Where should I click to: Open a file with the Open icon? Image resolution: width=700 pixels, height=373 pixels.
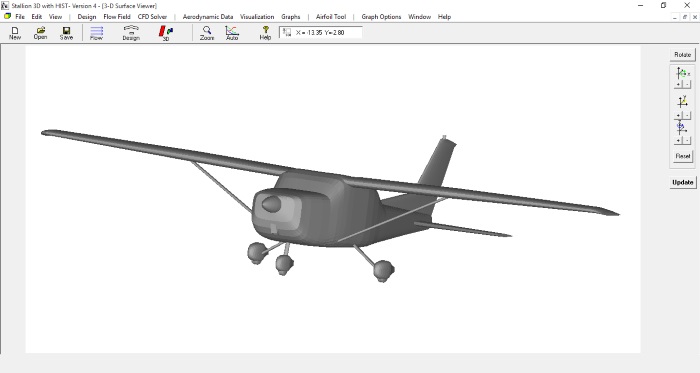coord(40,33)
